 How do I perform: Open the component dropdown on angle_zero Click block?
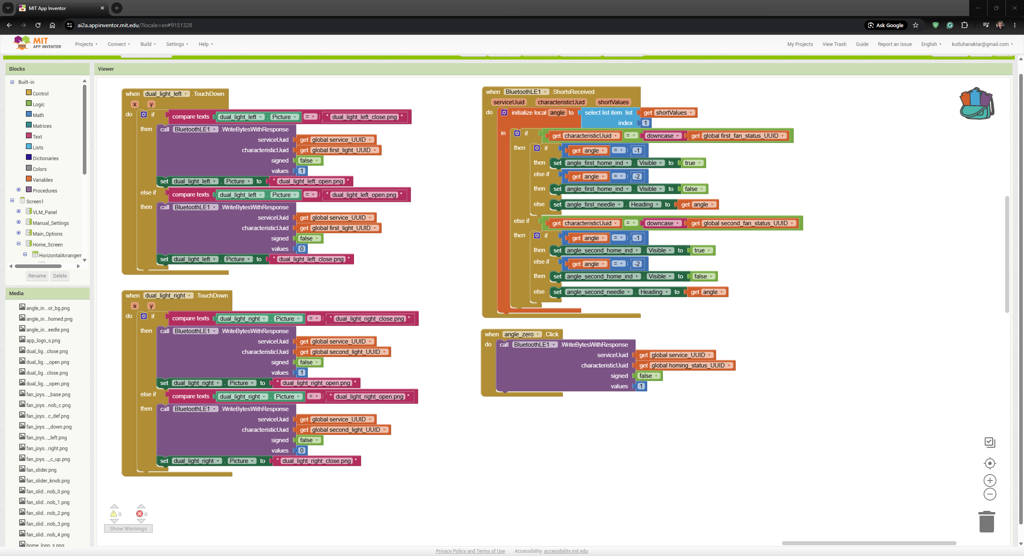pos(521,334)
